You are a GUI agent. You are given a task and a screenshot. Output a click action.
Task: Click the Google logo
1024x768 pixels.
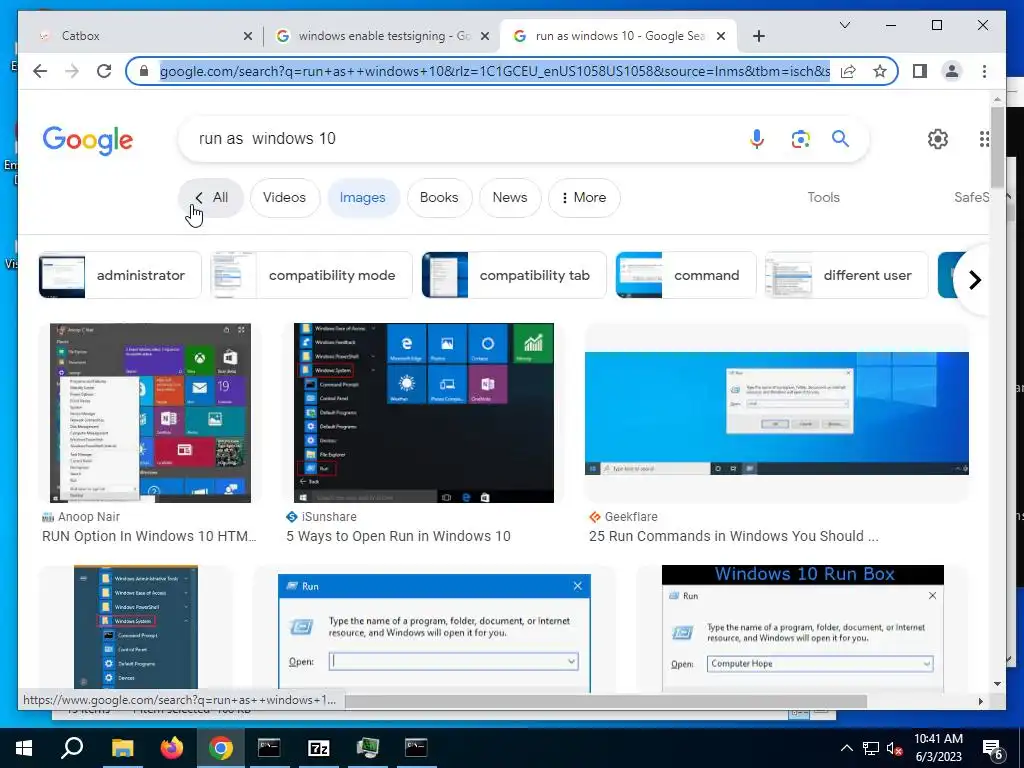[x=88, y=140]
